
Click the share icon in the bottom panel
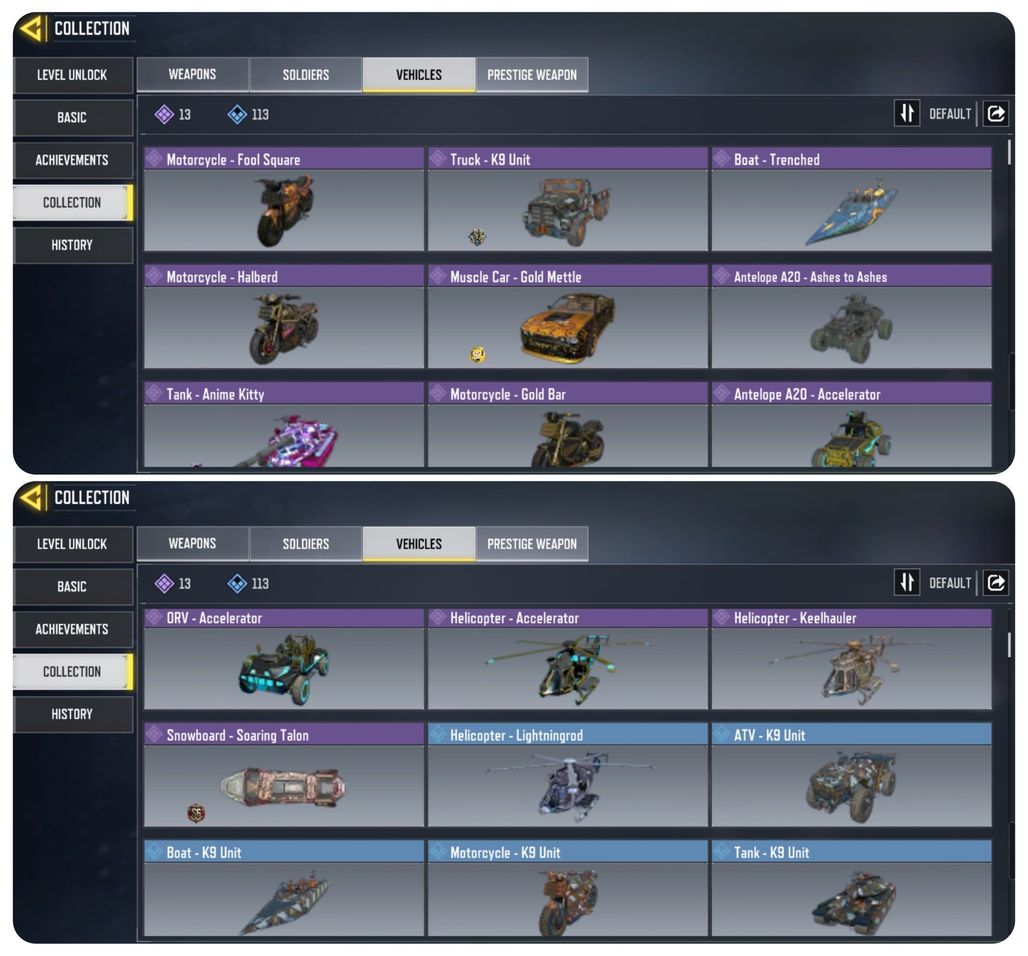[995, 583]
